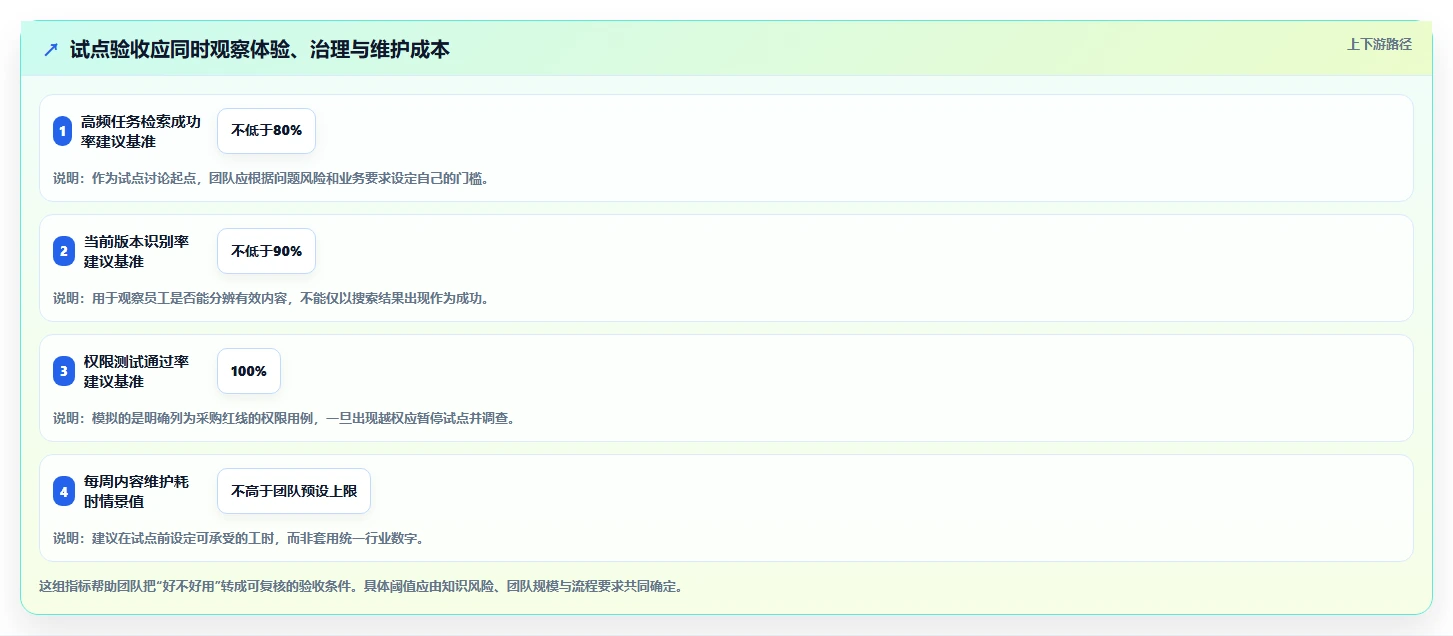Select the 不高于团队预设上限 value chip
The height and width of the screenshot is (636, 1453).
click(x=294, y=491)
